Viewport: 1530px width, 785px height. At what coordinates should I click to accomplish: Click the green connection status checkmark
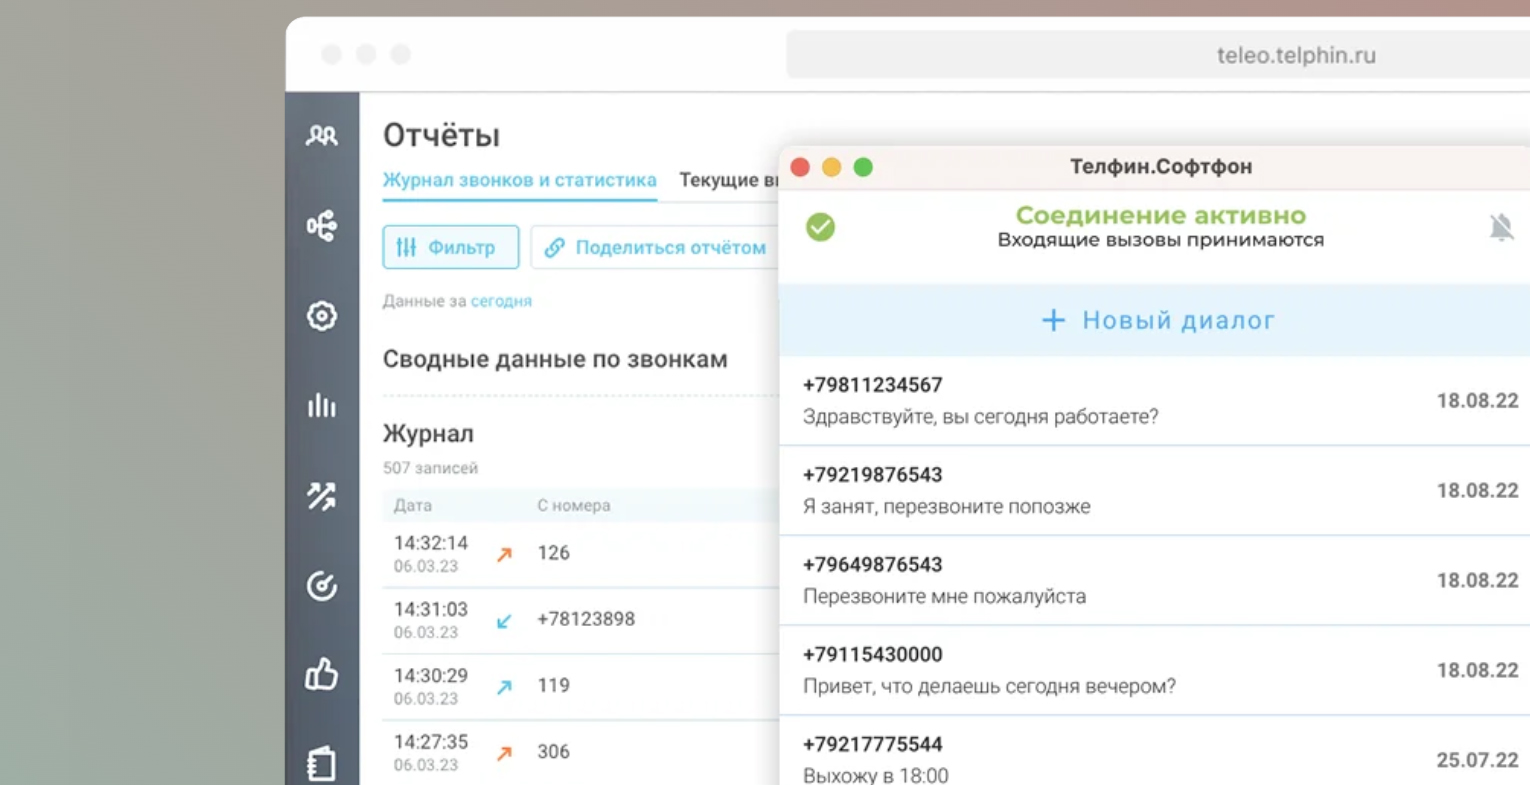tap(820, 227)
